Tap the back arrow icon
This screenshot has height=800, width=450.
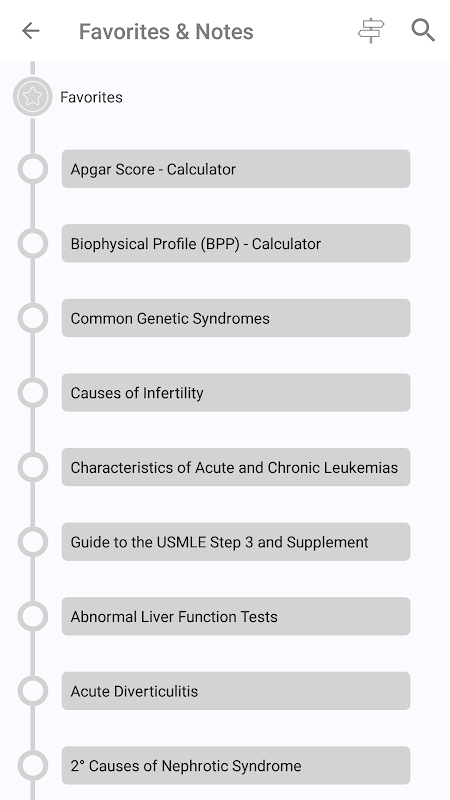(31, 31)
